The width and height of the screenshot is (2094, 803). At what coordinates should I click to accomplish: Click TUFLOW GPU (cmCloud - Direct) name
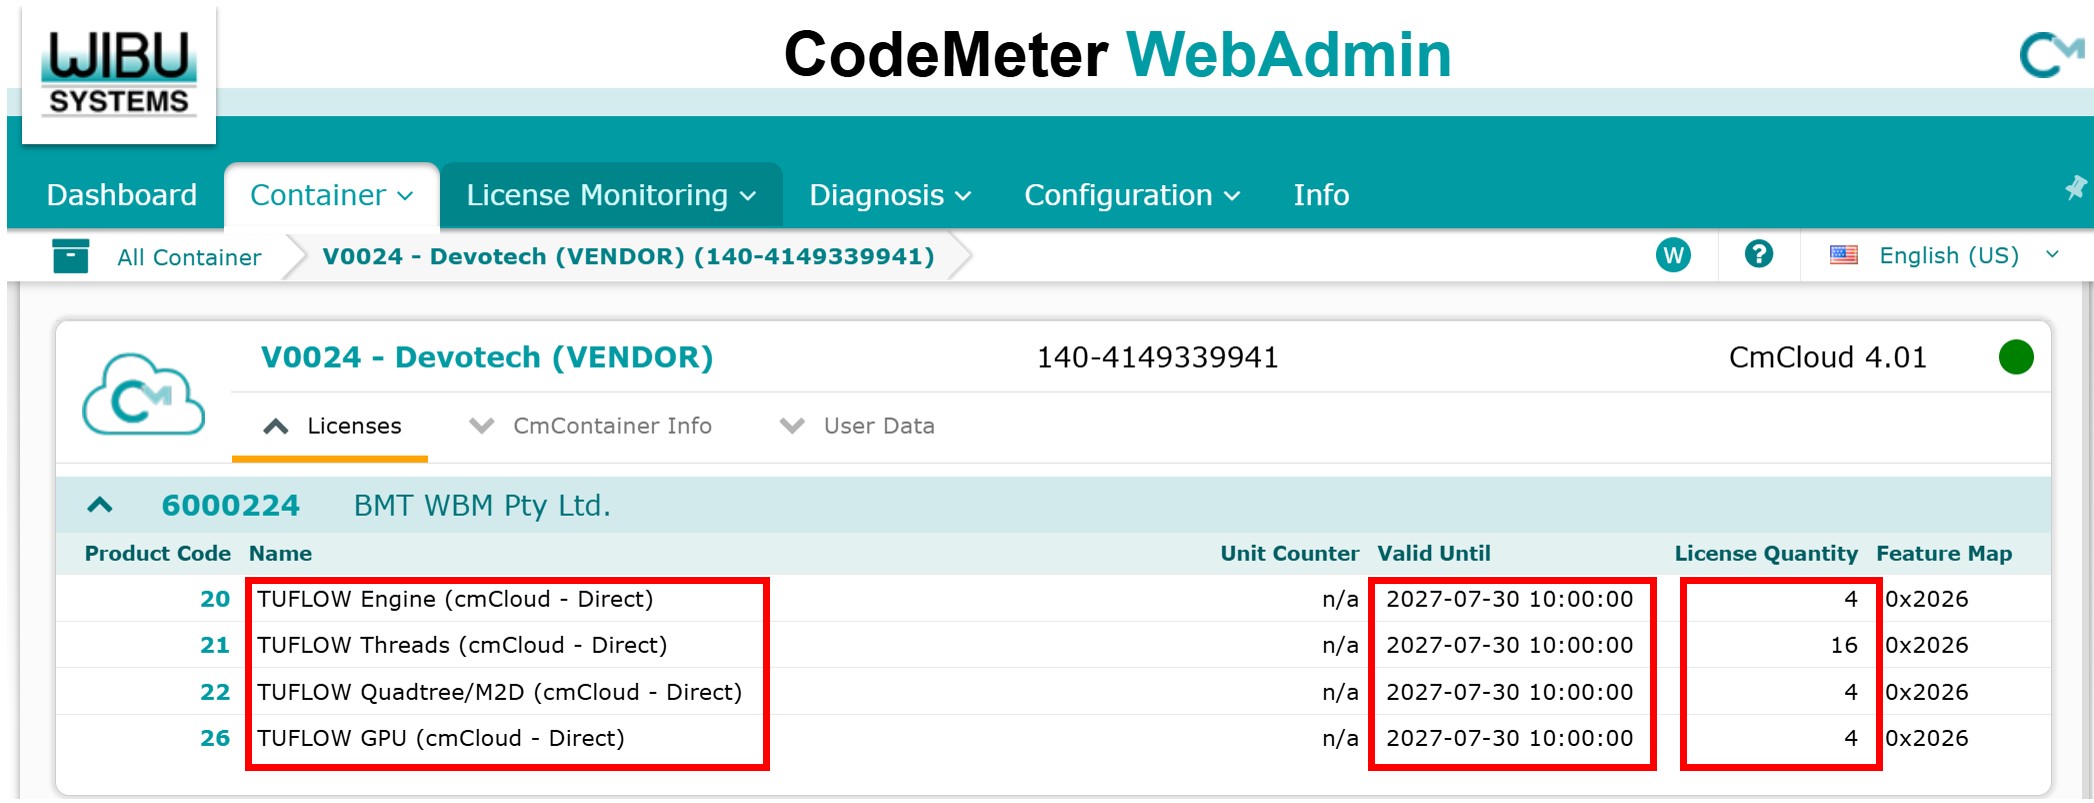(441, 738)
